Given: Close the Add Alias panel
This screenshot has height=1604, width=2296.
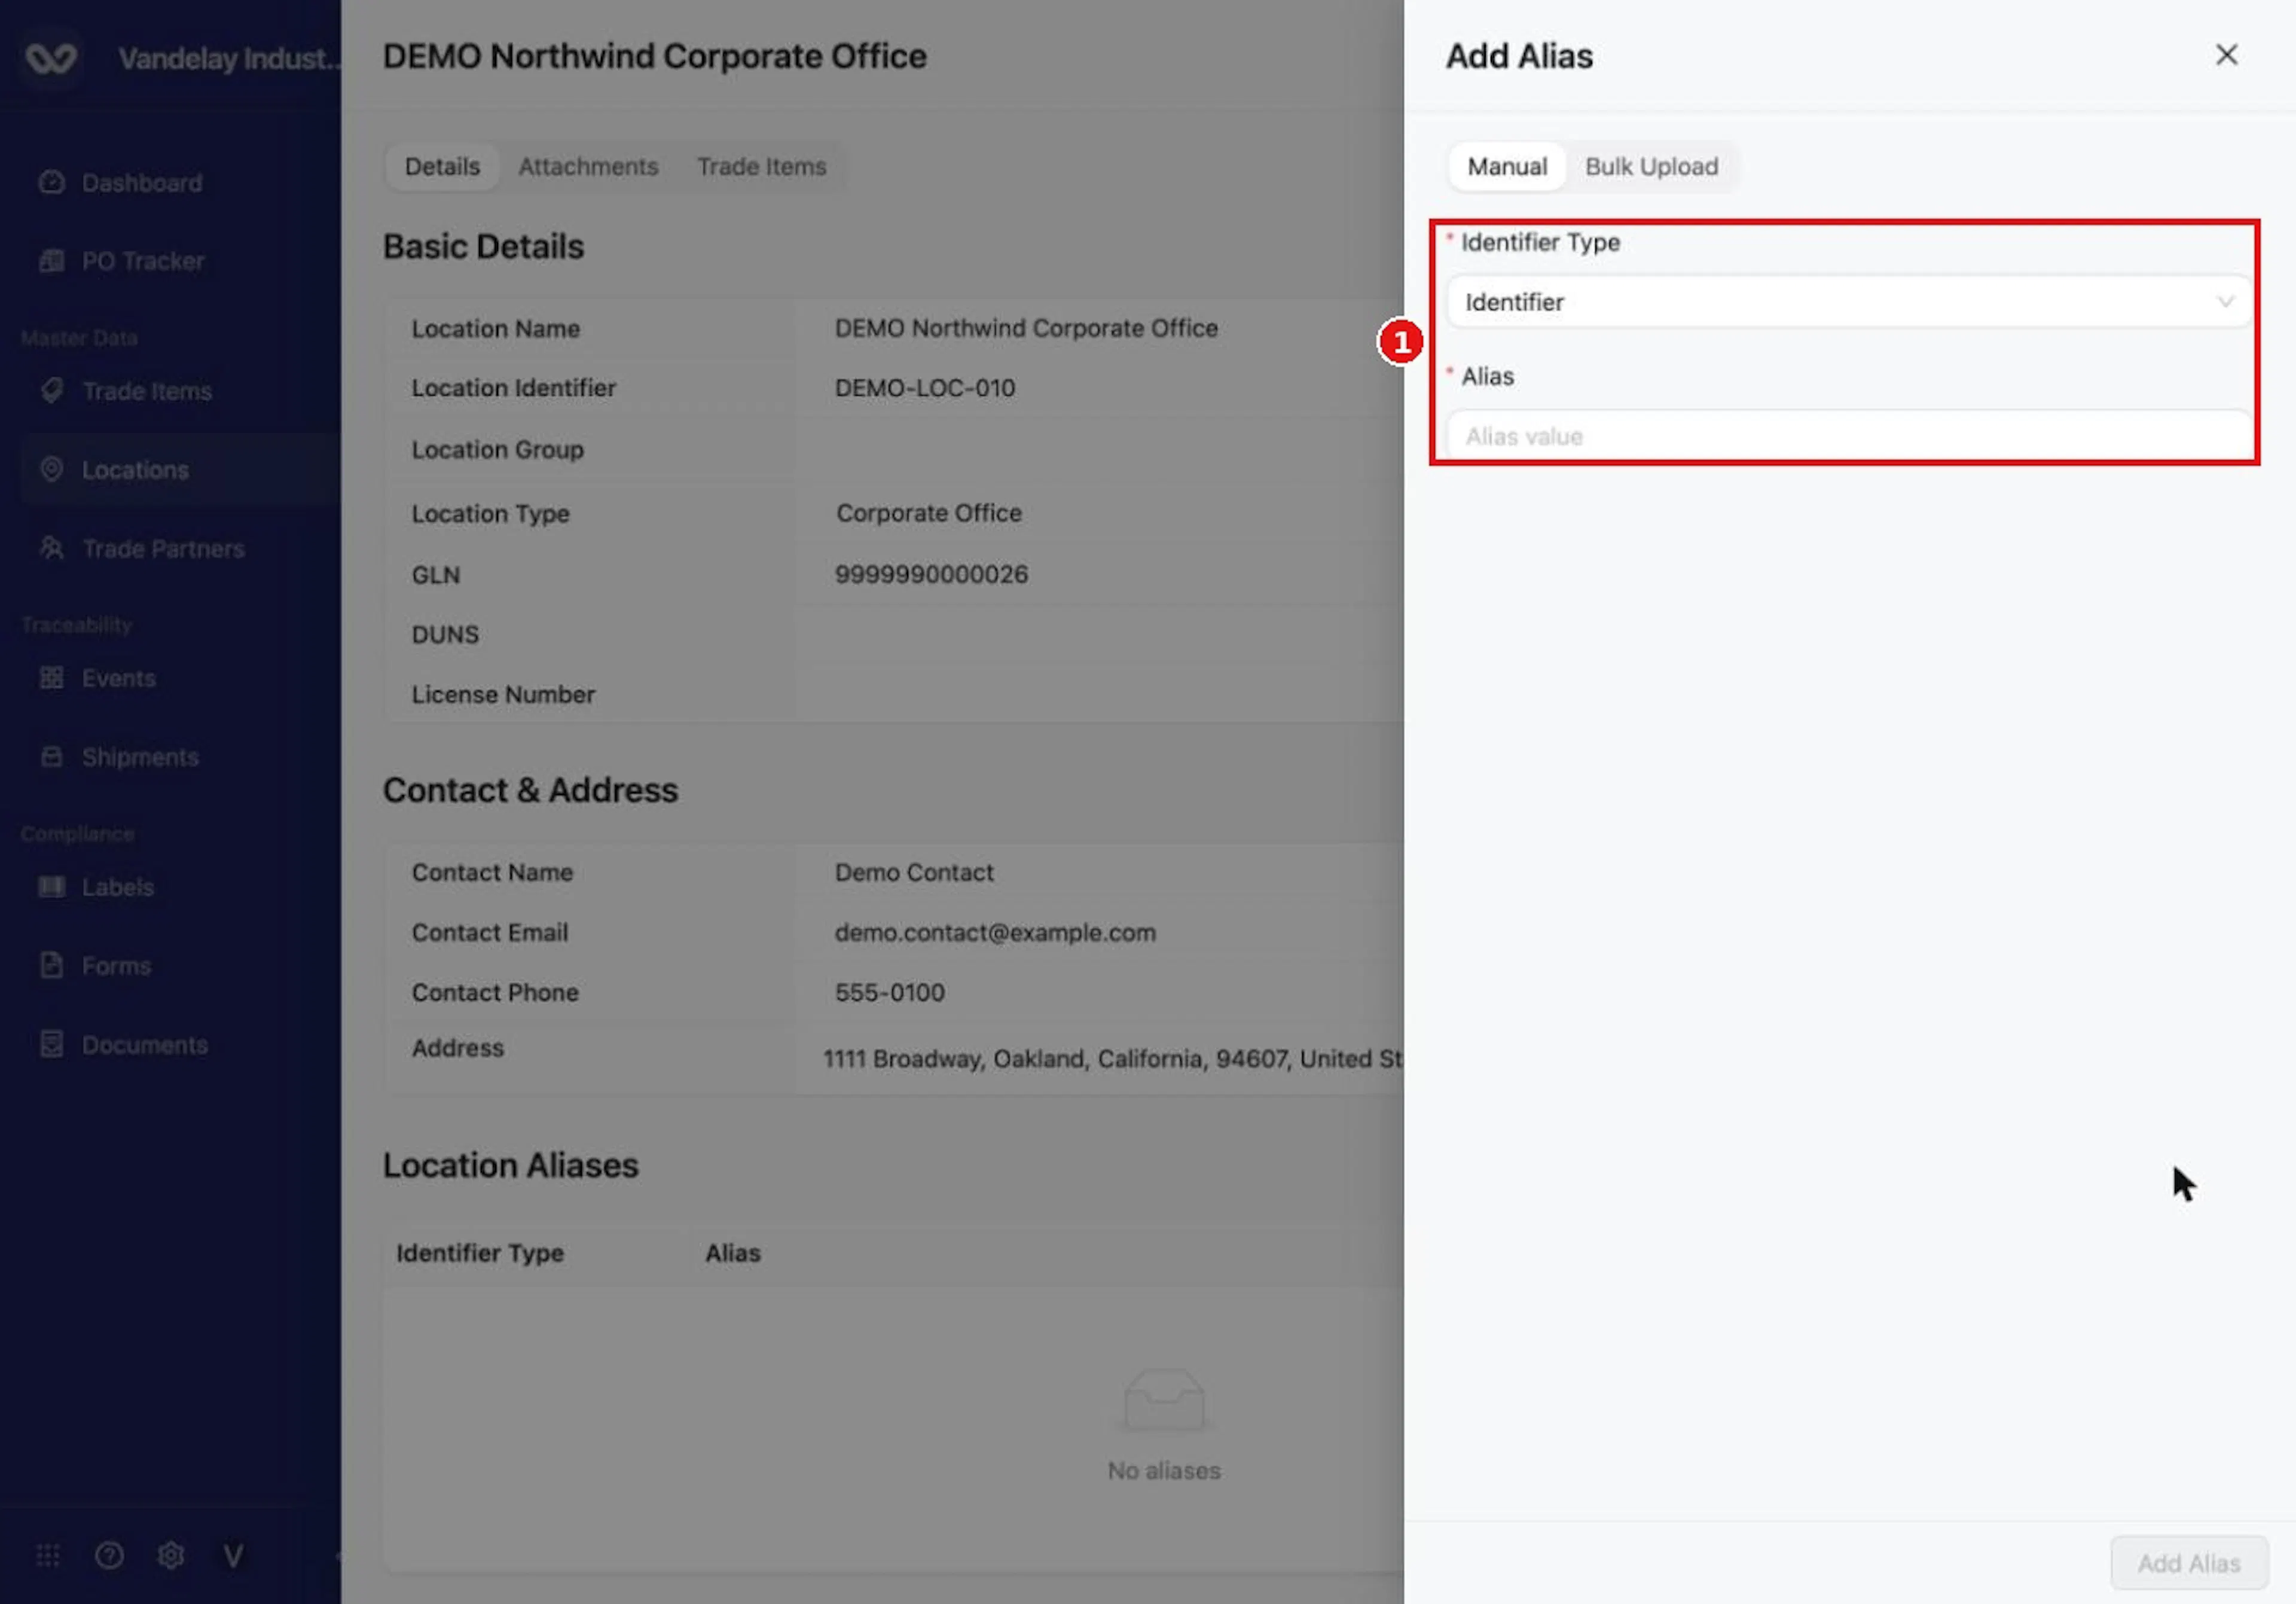Looking at the screenshot, I should [x=2226, y=55].
